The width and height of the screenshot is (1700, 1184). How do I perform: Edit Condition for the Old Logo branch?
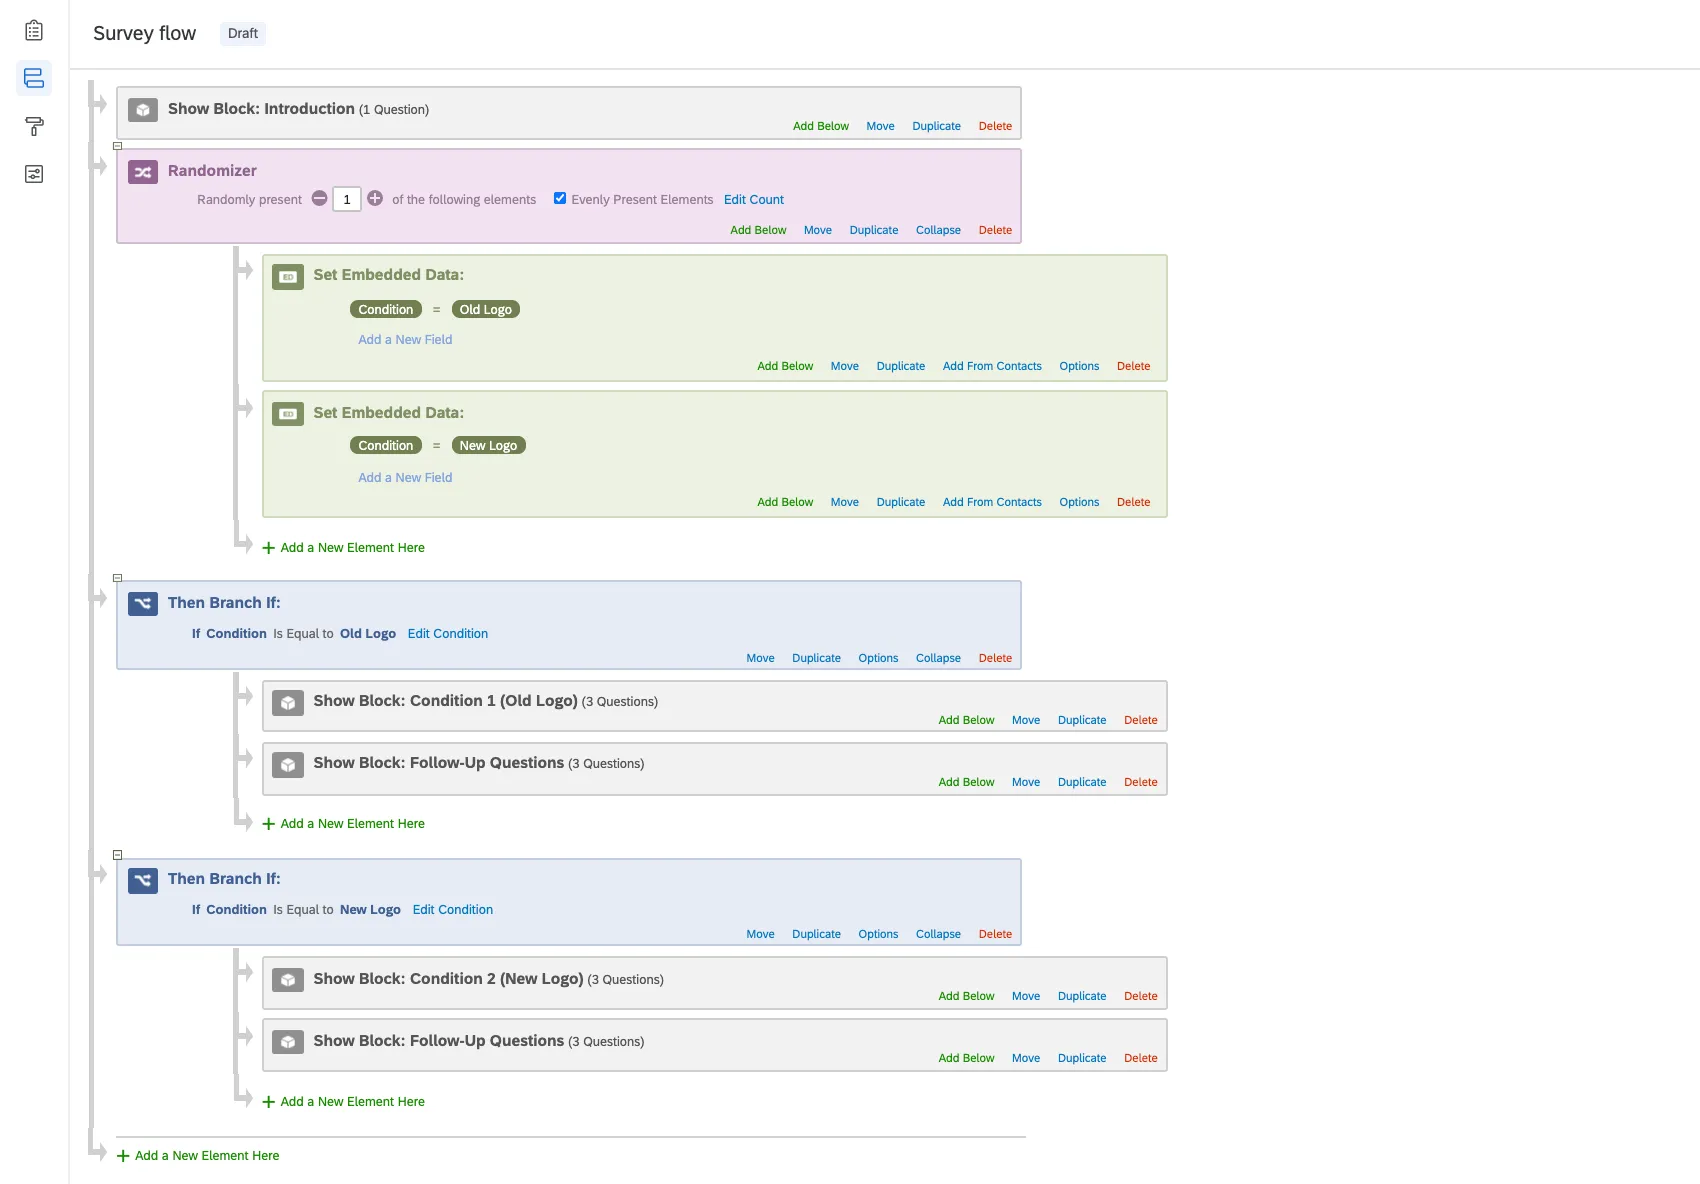click(447, 634)
